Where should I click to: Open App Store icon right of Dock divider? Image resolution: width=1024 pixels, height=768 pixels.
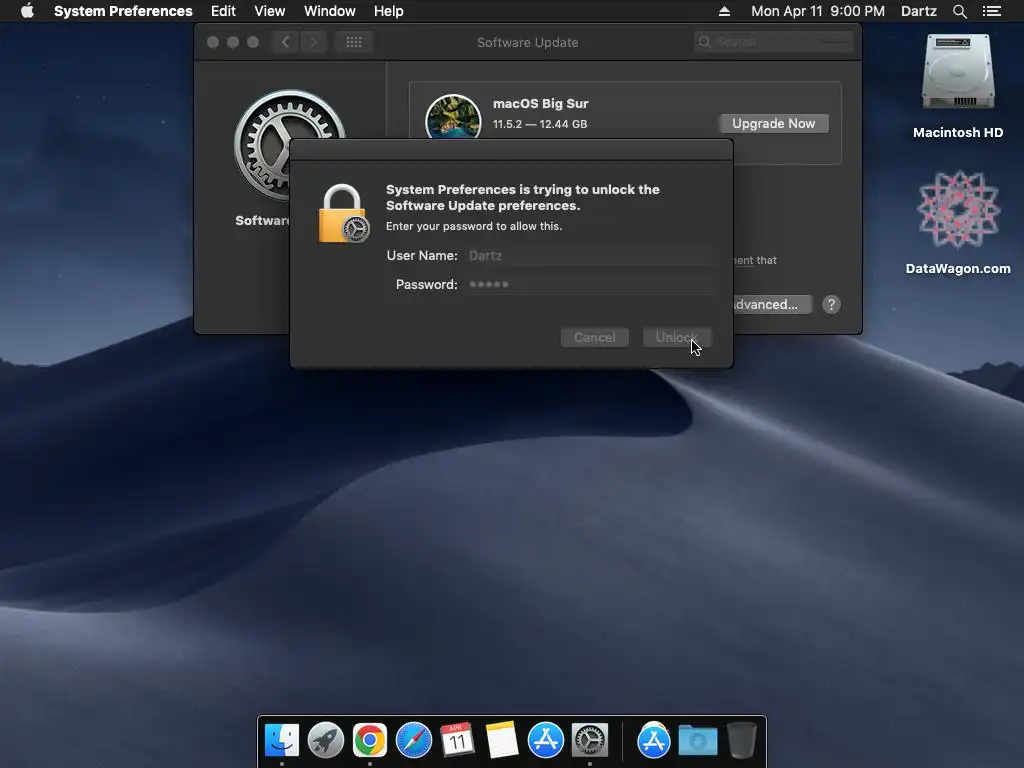click(x=654, y=741)
